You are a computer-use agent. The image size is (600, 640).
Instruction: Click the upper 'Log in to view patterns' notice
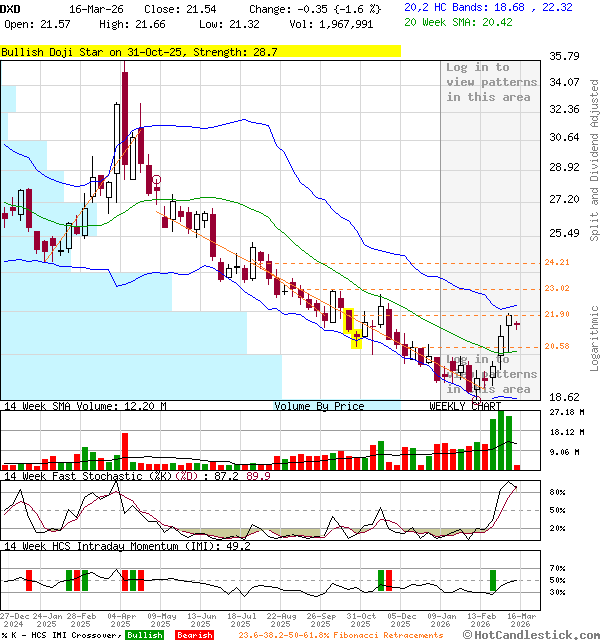pos(491,82)
